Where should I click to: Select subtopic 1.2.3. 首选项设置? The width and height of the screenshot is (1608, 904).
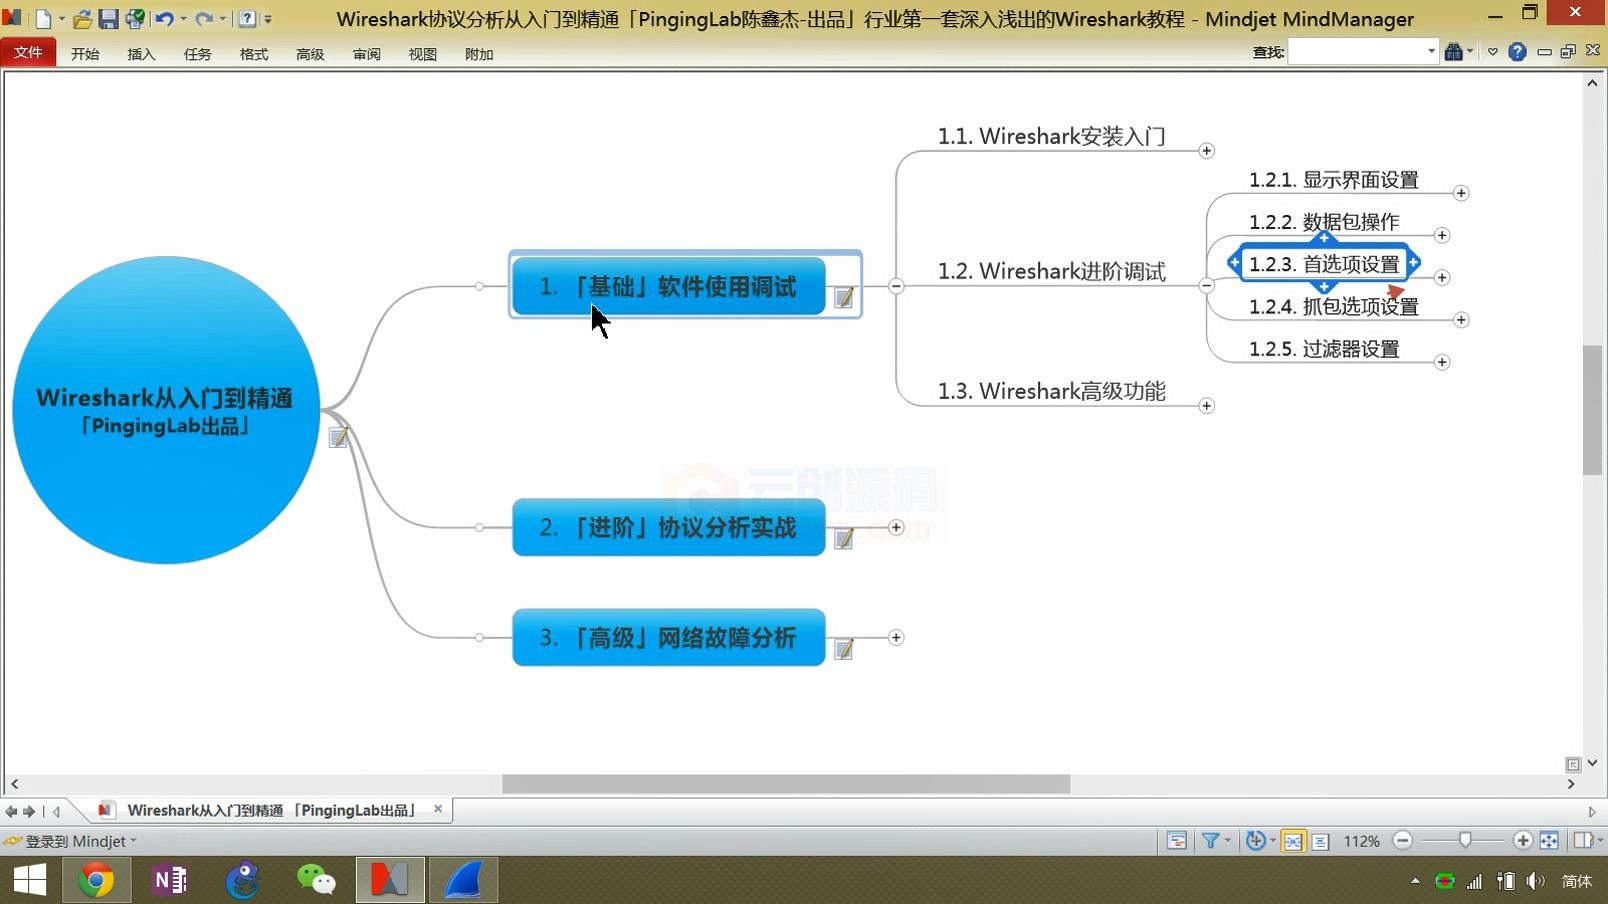(x=1324, y=264)
